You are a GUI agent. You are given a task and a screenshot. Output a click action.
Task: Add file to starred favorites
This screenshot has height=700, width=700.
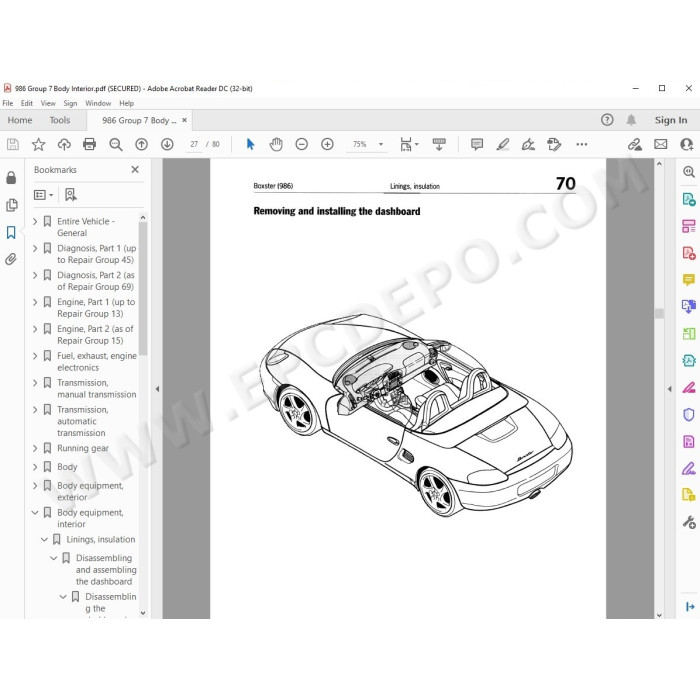[38, 144]
